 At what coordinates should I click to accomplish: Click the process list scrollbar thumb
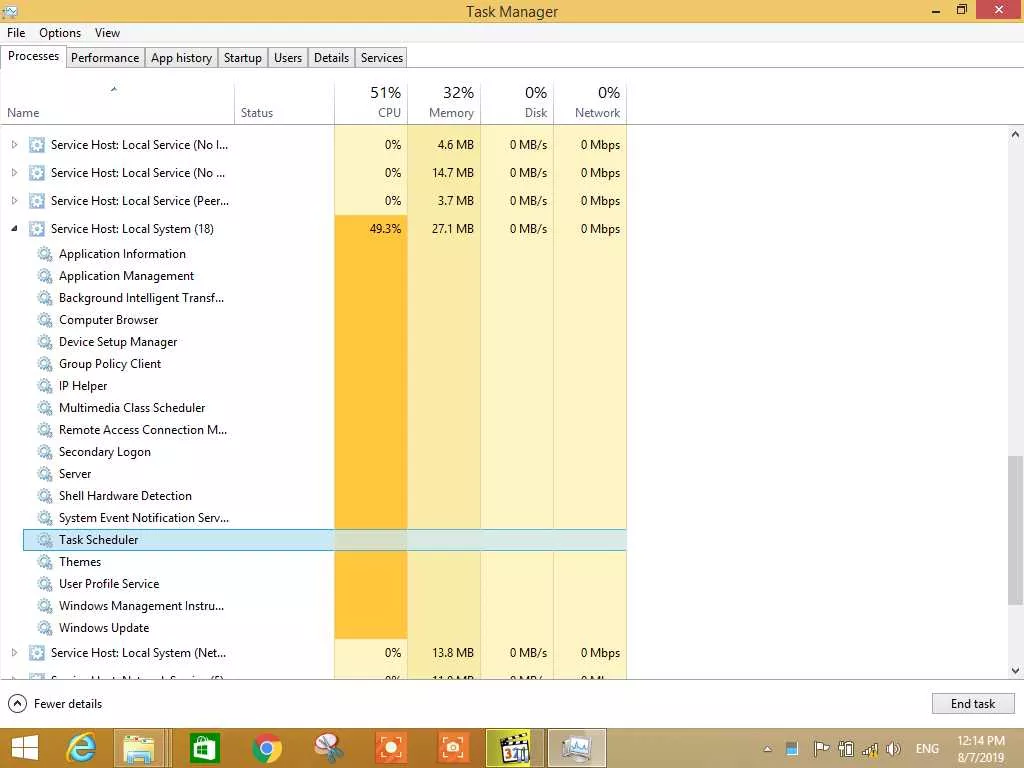(1015, 531)
